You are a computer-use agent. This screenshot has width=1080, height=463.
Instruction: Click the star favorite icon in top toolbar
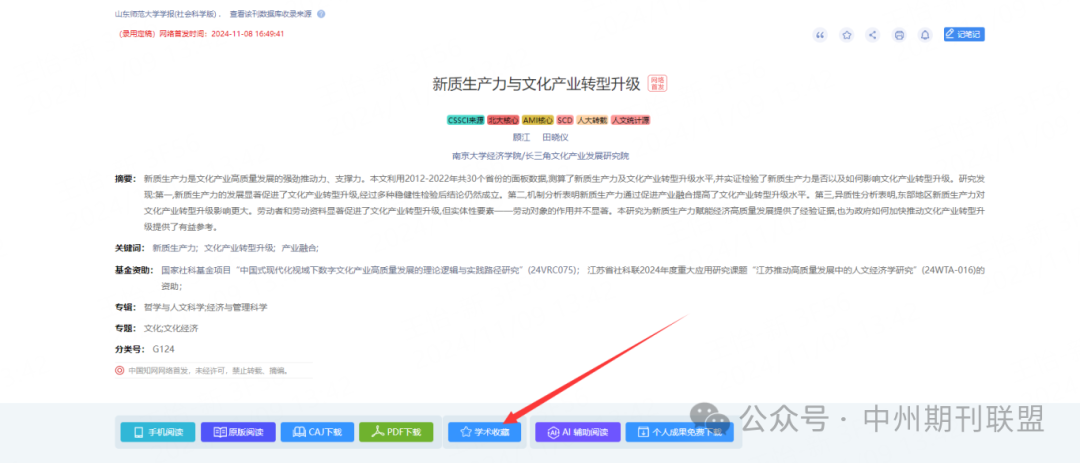847,35
